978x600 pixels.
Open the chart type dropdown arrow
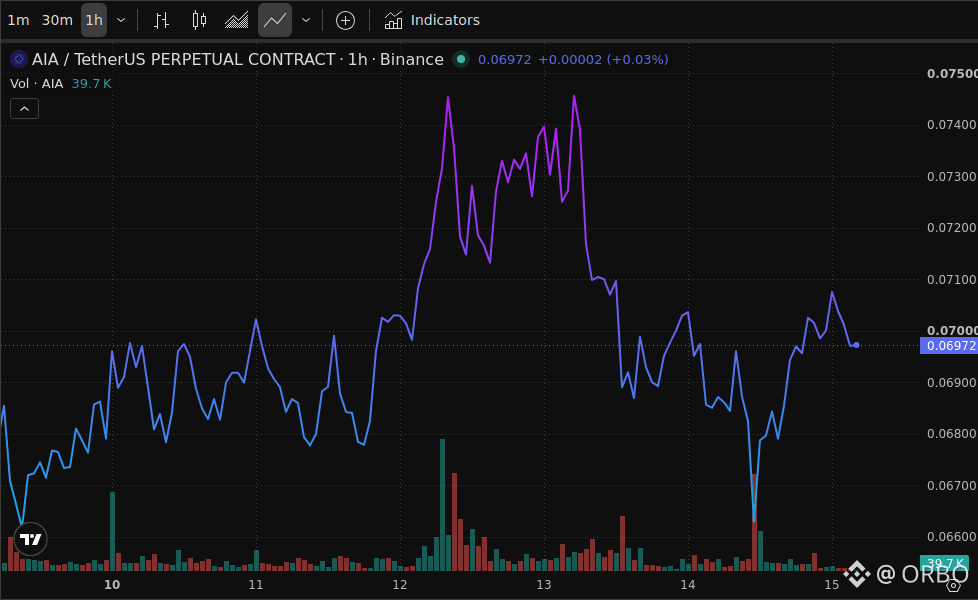coord(306,20)
